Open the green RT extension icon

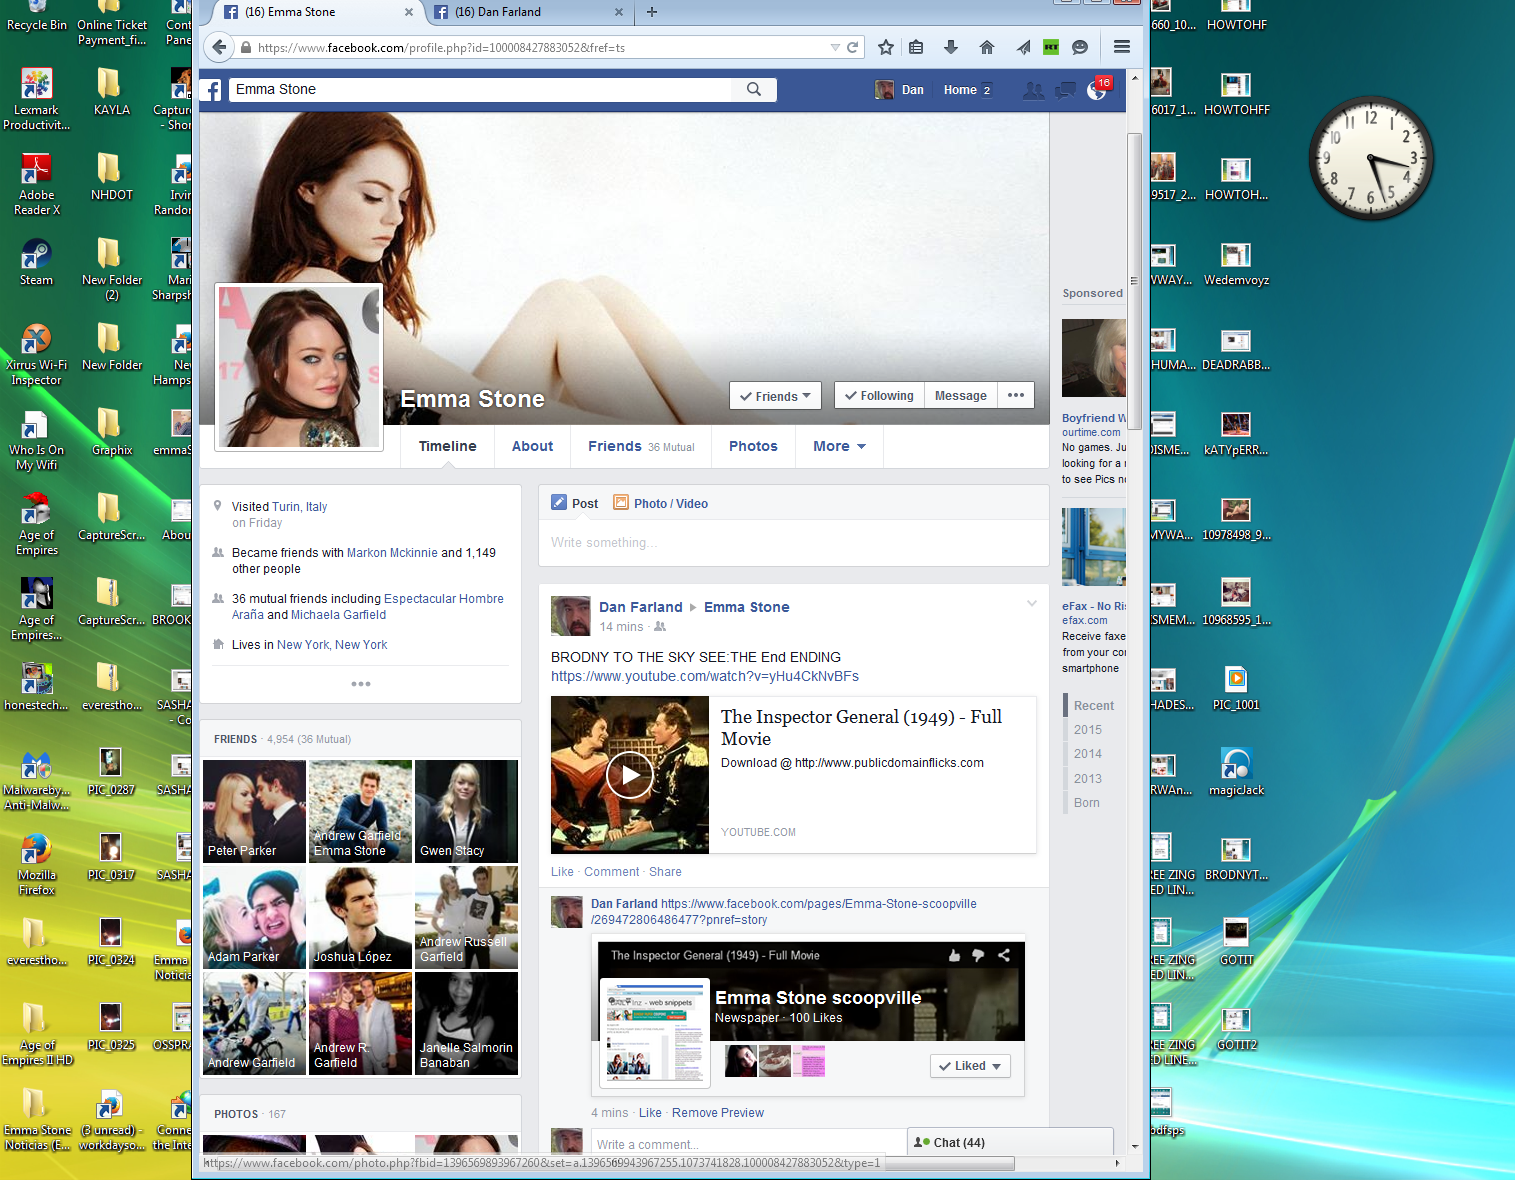1051,47
